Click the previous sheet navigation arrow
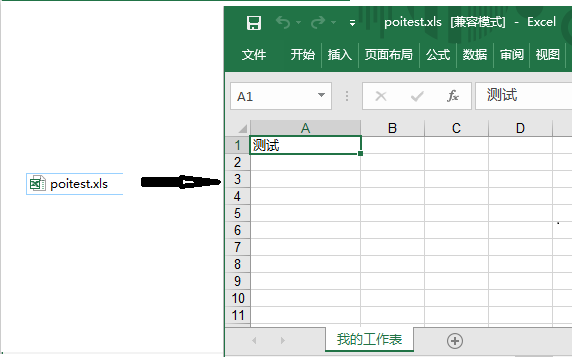The height and width of the screenshot is (361, 574). click(254, 341)
